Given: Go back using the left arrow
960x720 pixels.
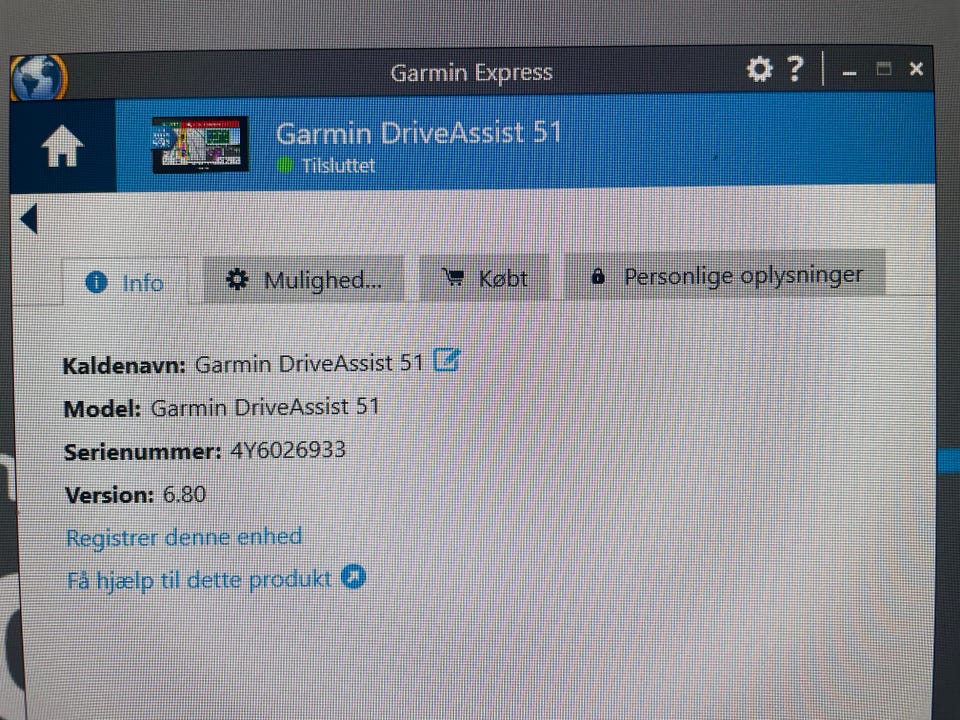Looking at the screenshot, I should (x=29, y=219).
